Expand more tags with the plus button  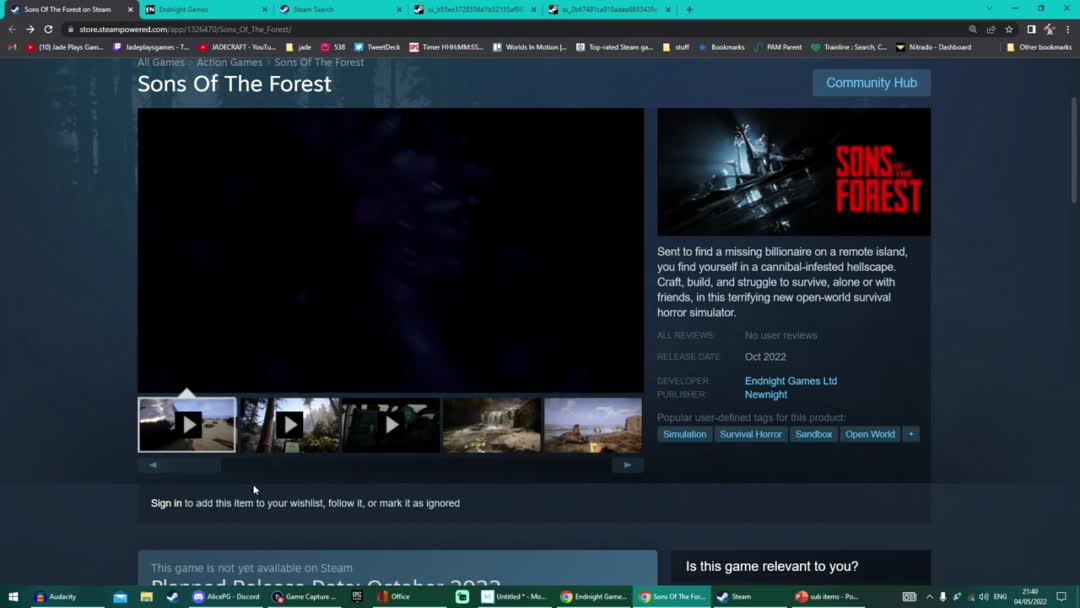coord(910,434)
